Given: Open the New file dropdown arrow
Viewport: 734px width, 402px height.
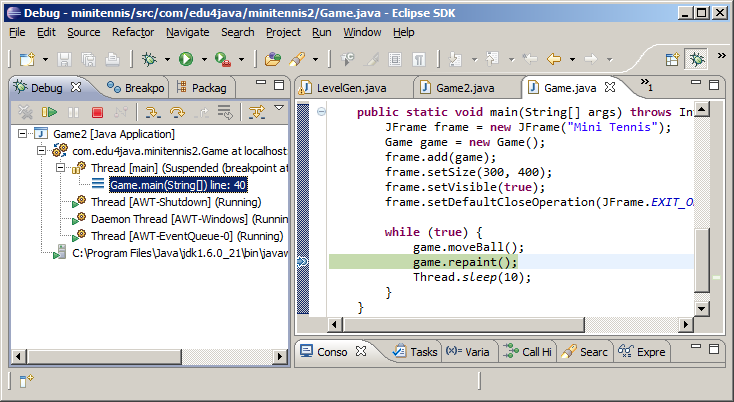Looking at the screenshot, I should 45,60.
